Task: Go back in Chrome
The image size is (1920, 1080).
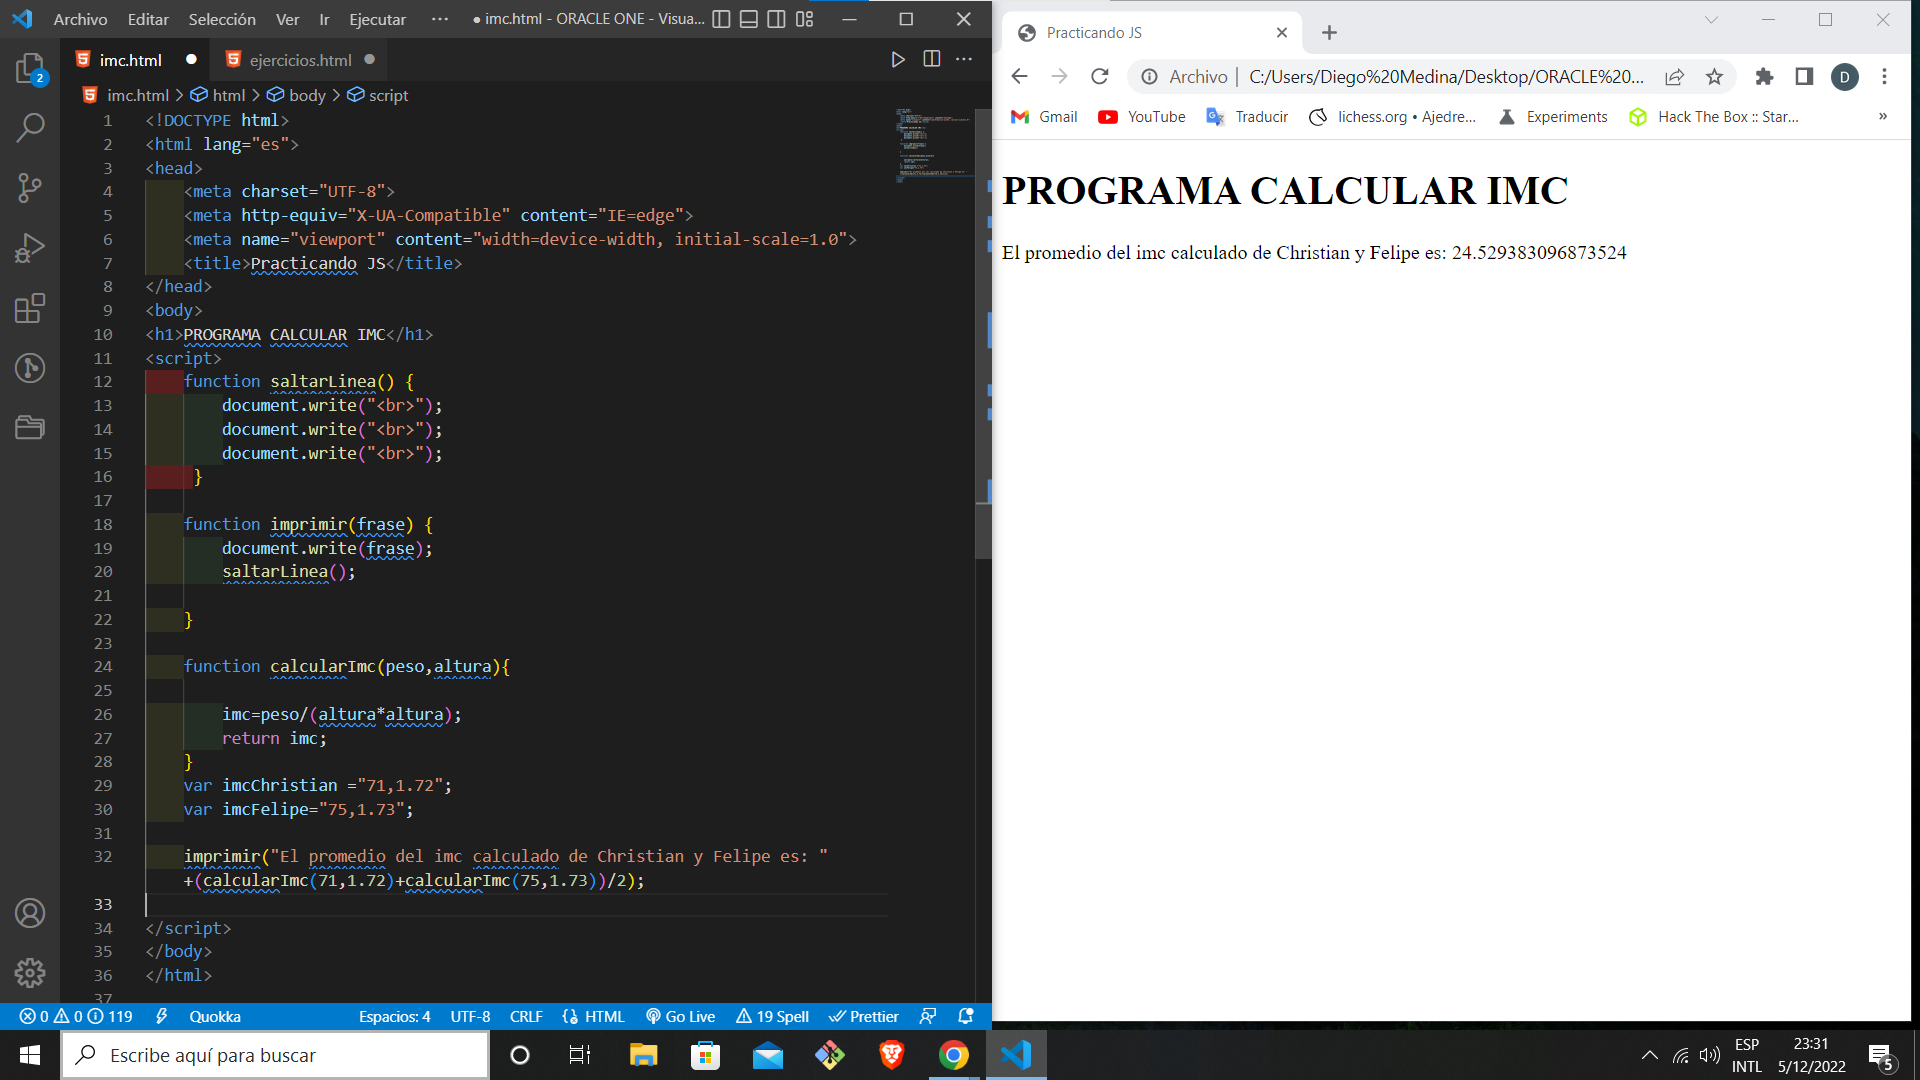Action: [x=1019, y=76]
